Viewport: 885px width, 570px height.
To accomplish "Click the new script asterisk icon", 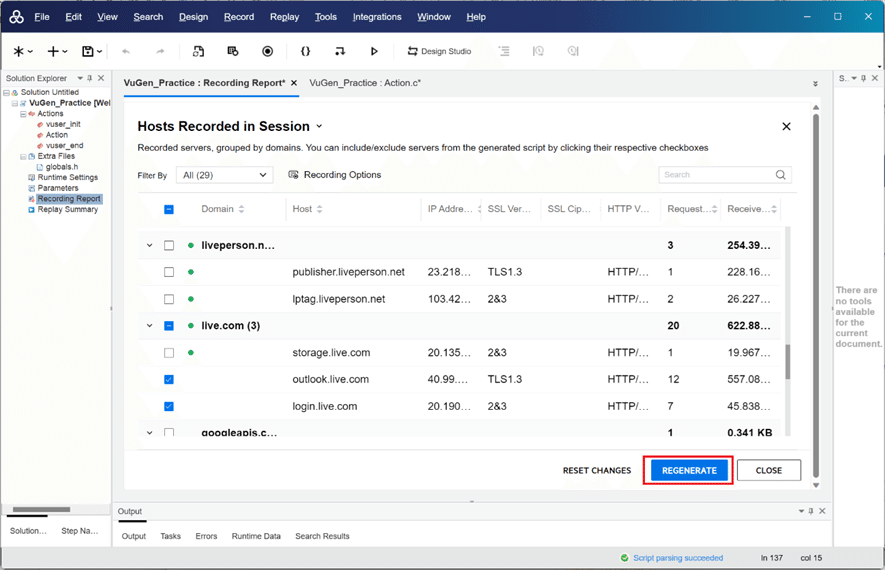I will pyautogui.click(x=19, y=51).
